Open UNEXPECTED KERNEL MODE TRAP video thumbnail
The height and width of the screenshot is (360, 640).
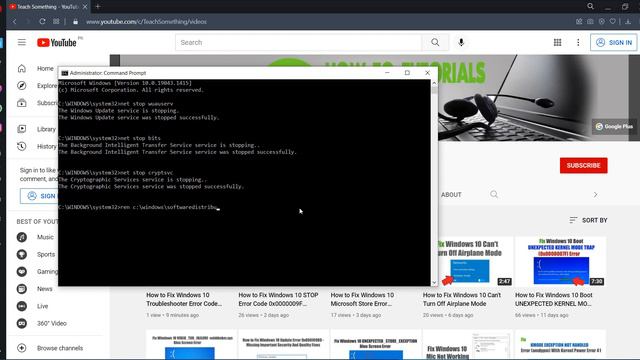[560, 262]
